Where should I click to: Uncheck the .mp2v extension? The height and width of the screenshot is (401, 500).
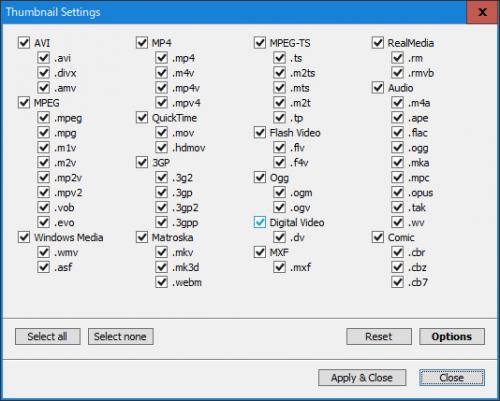[44, 177]
